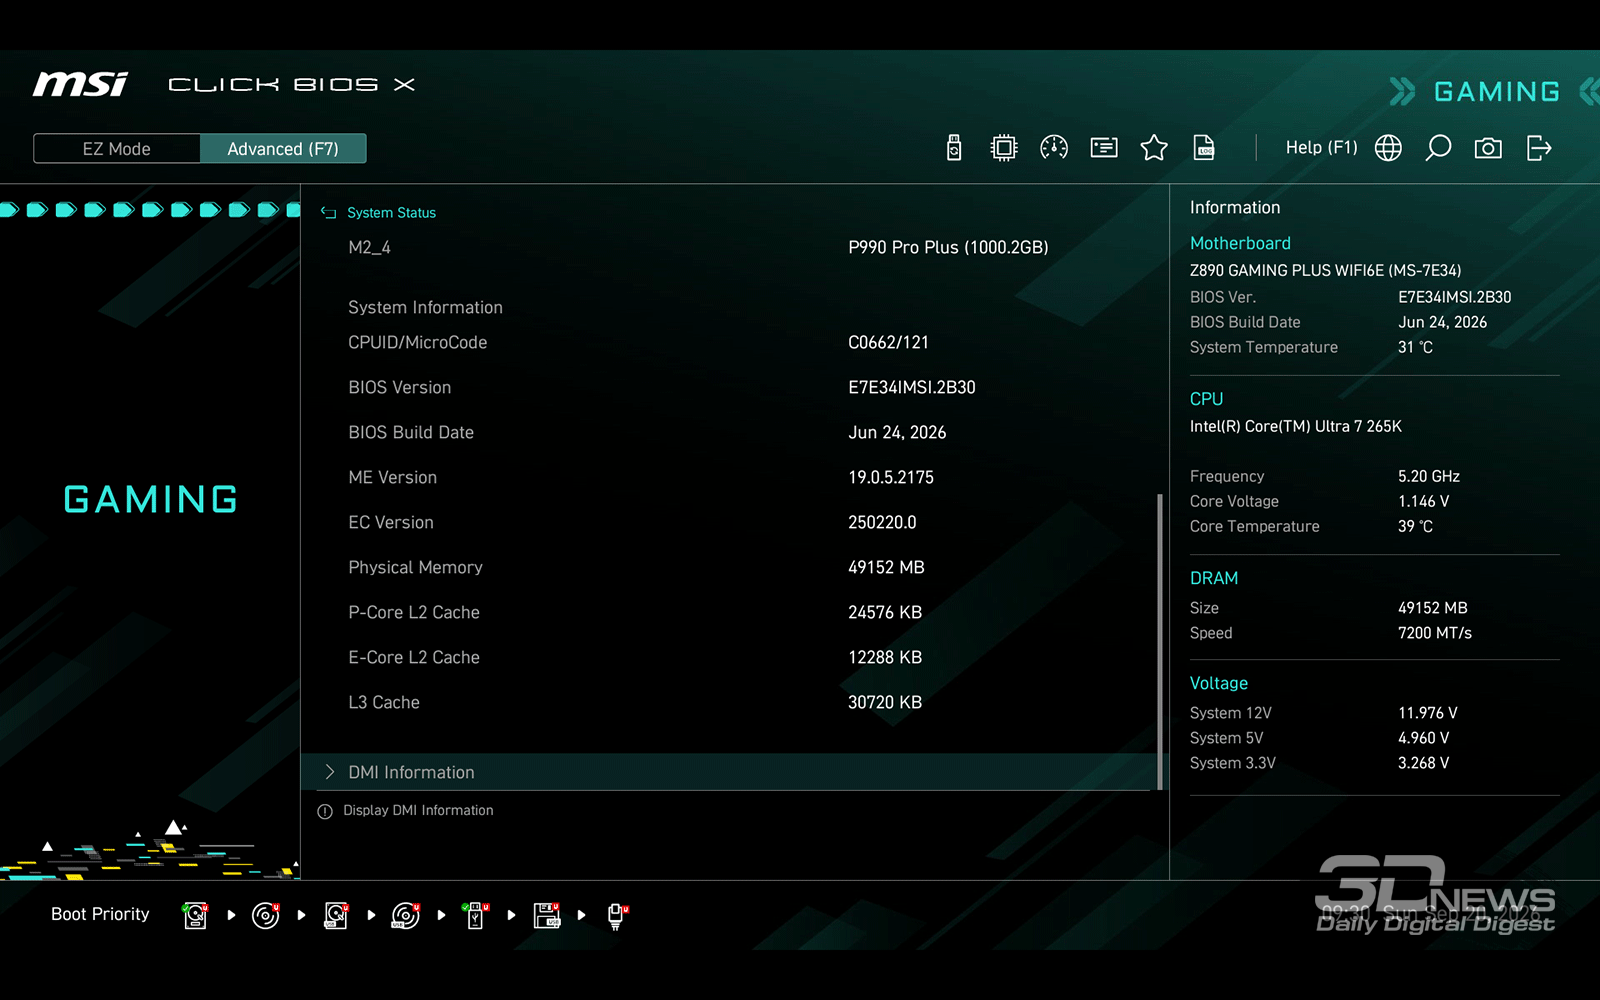Open the language globe icon
Screen dimensions: 1600x1000
[1388, 148]
